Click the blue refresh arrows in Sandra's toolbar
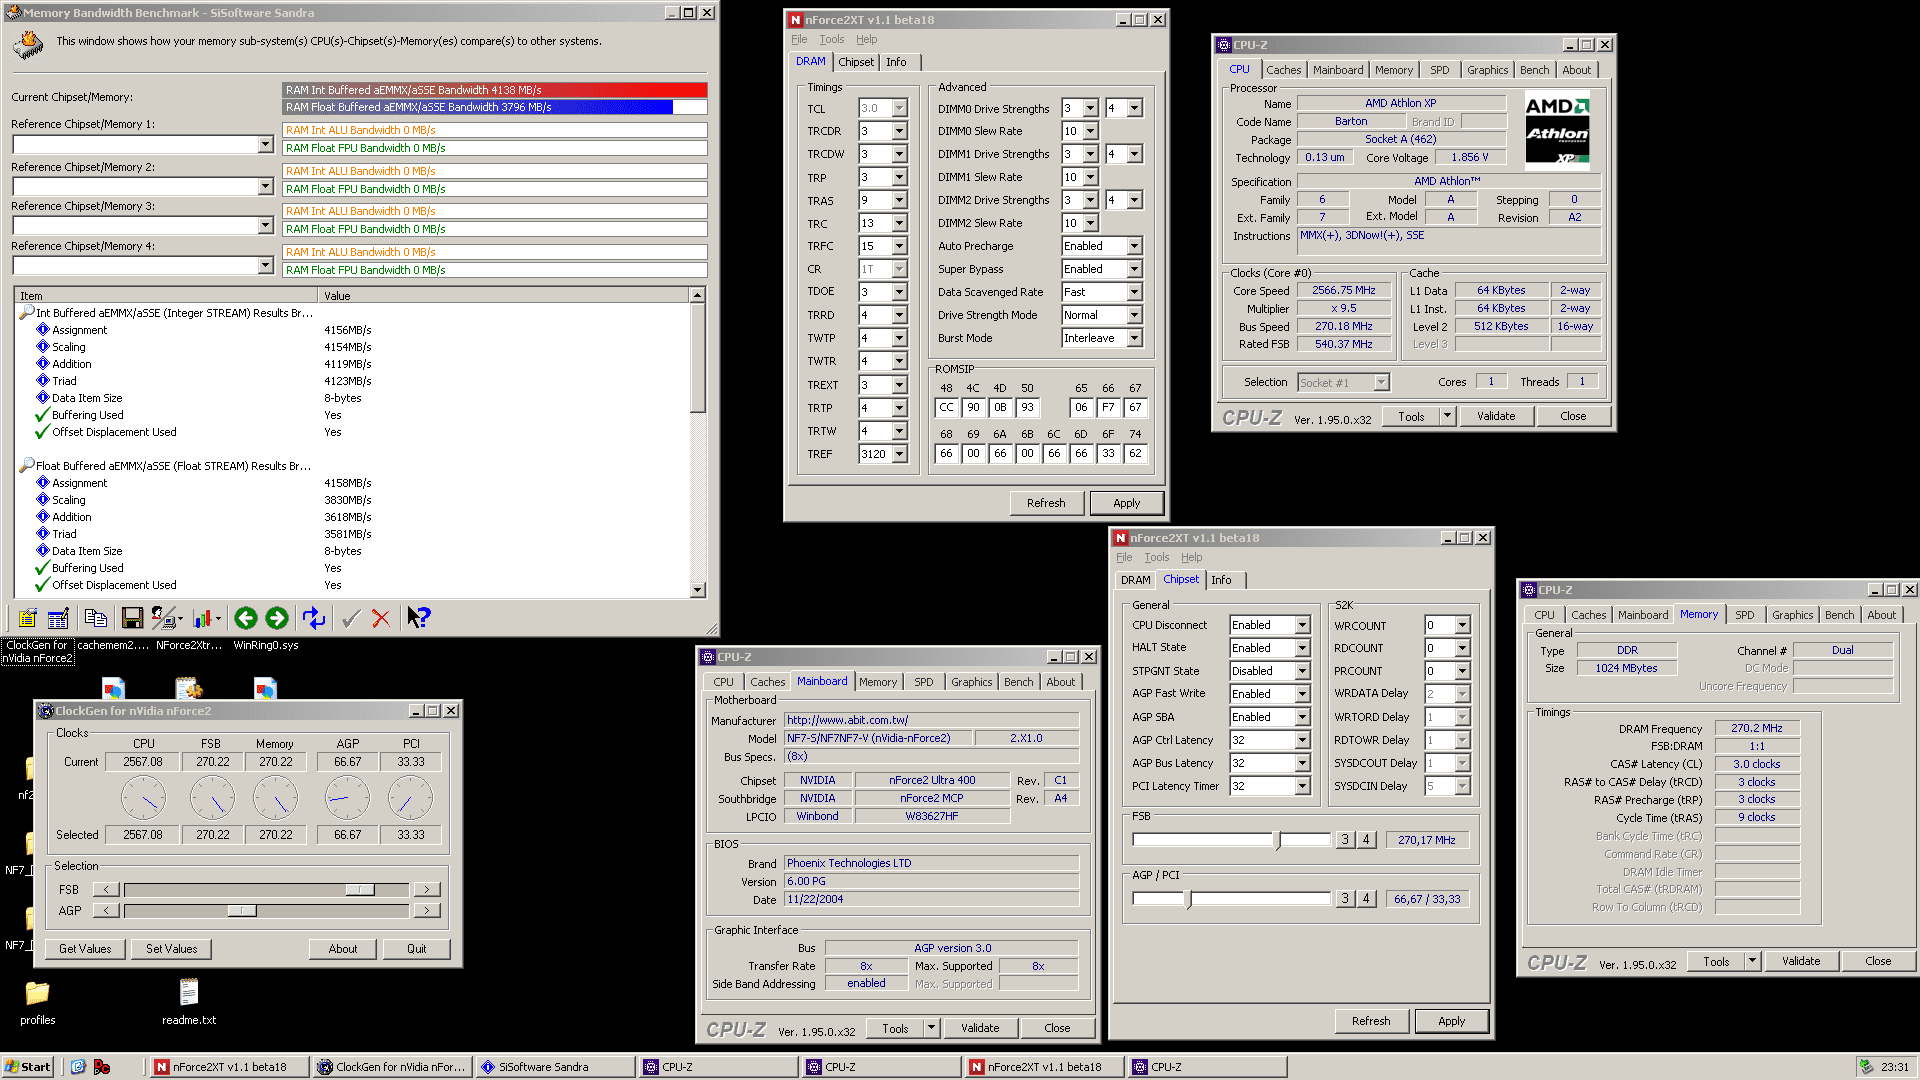Viewport: 1920px width, 1080px height. [x=314, y=619]
